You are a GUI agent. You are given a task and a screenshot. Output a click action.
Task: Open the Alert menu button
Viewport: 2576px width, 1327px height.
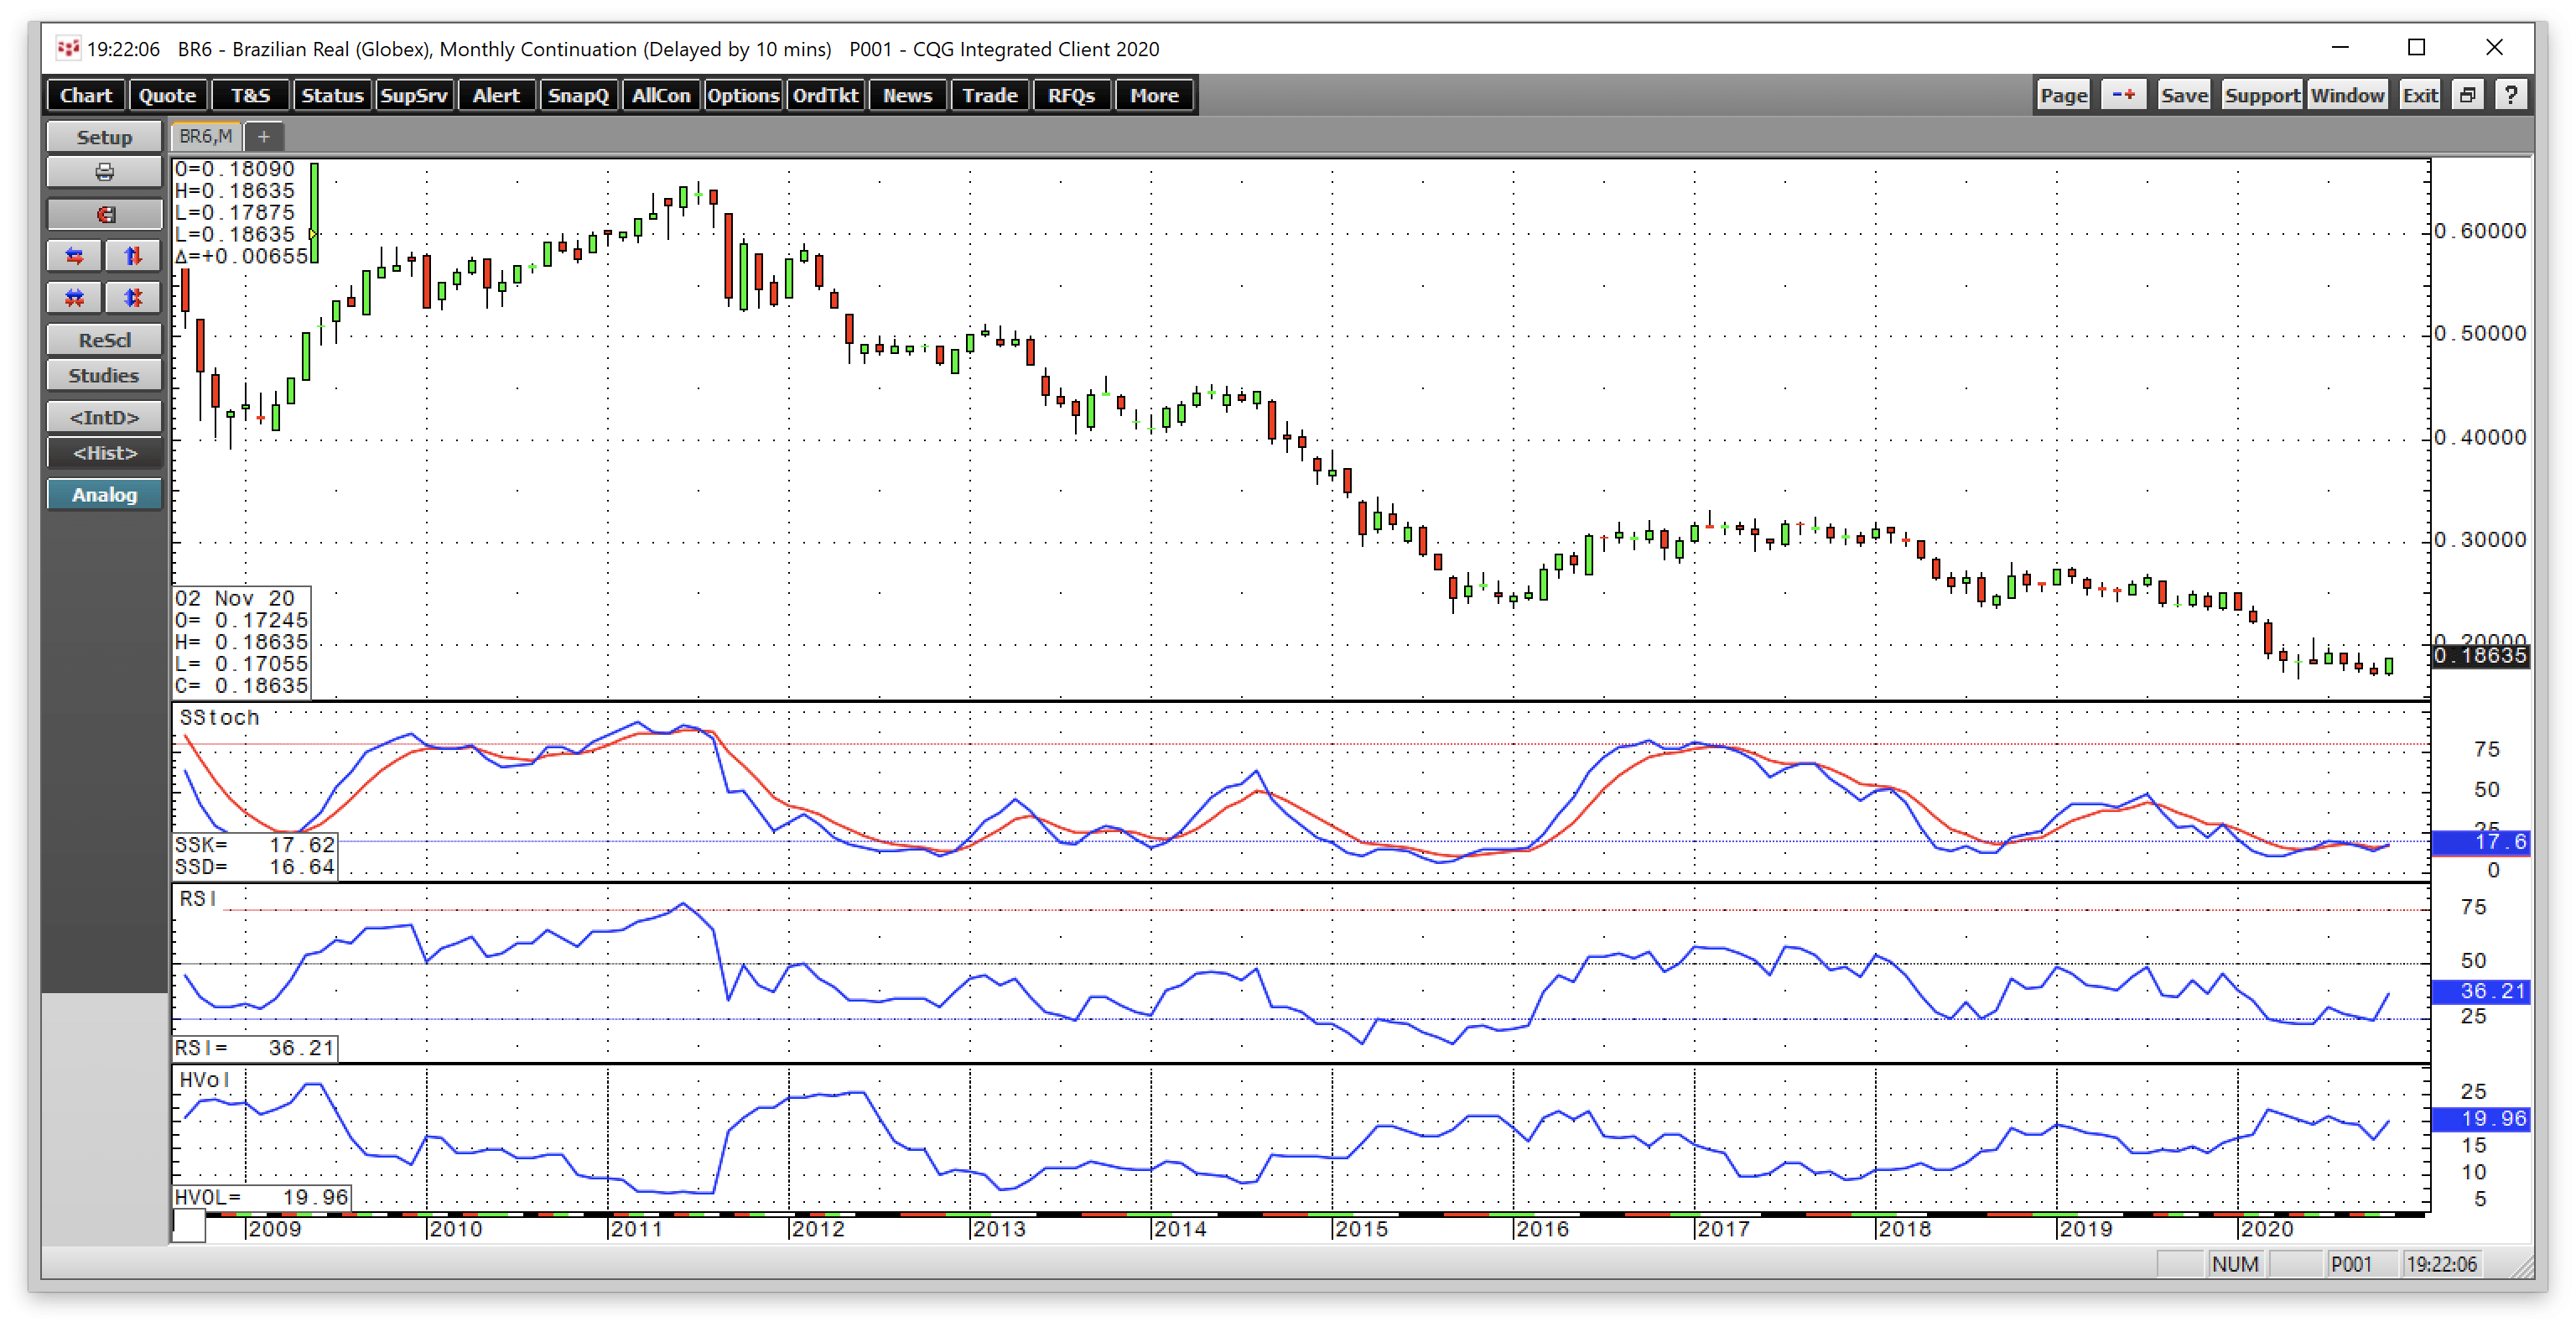click(496, 95)
